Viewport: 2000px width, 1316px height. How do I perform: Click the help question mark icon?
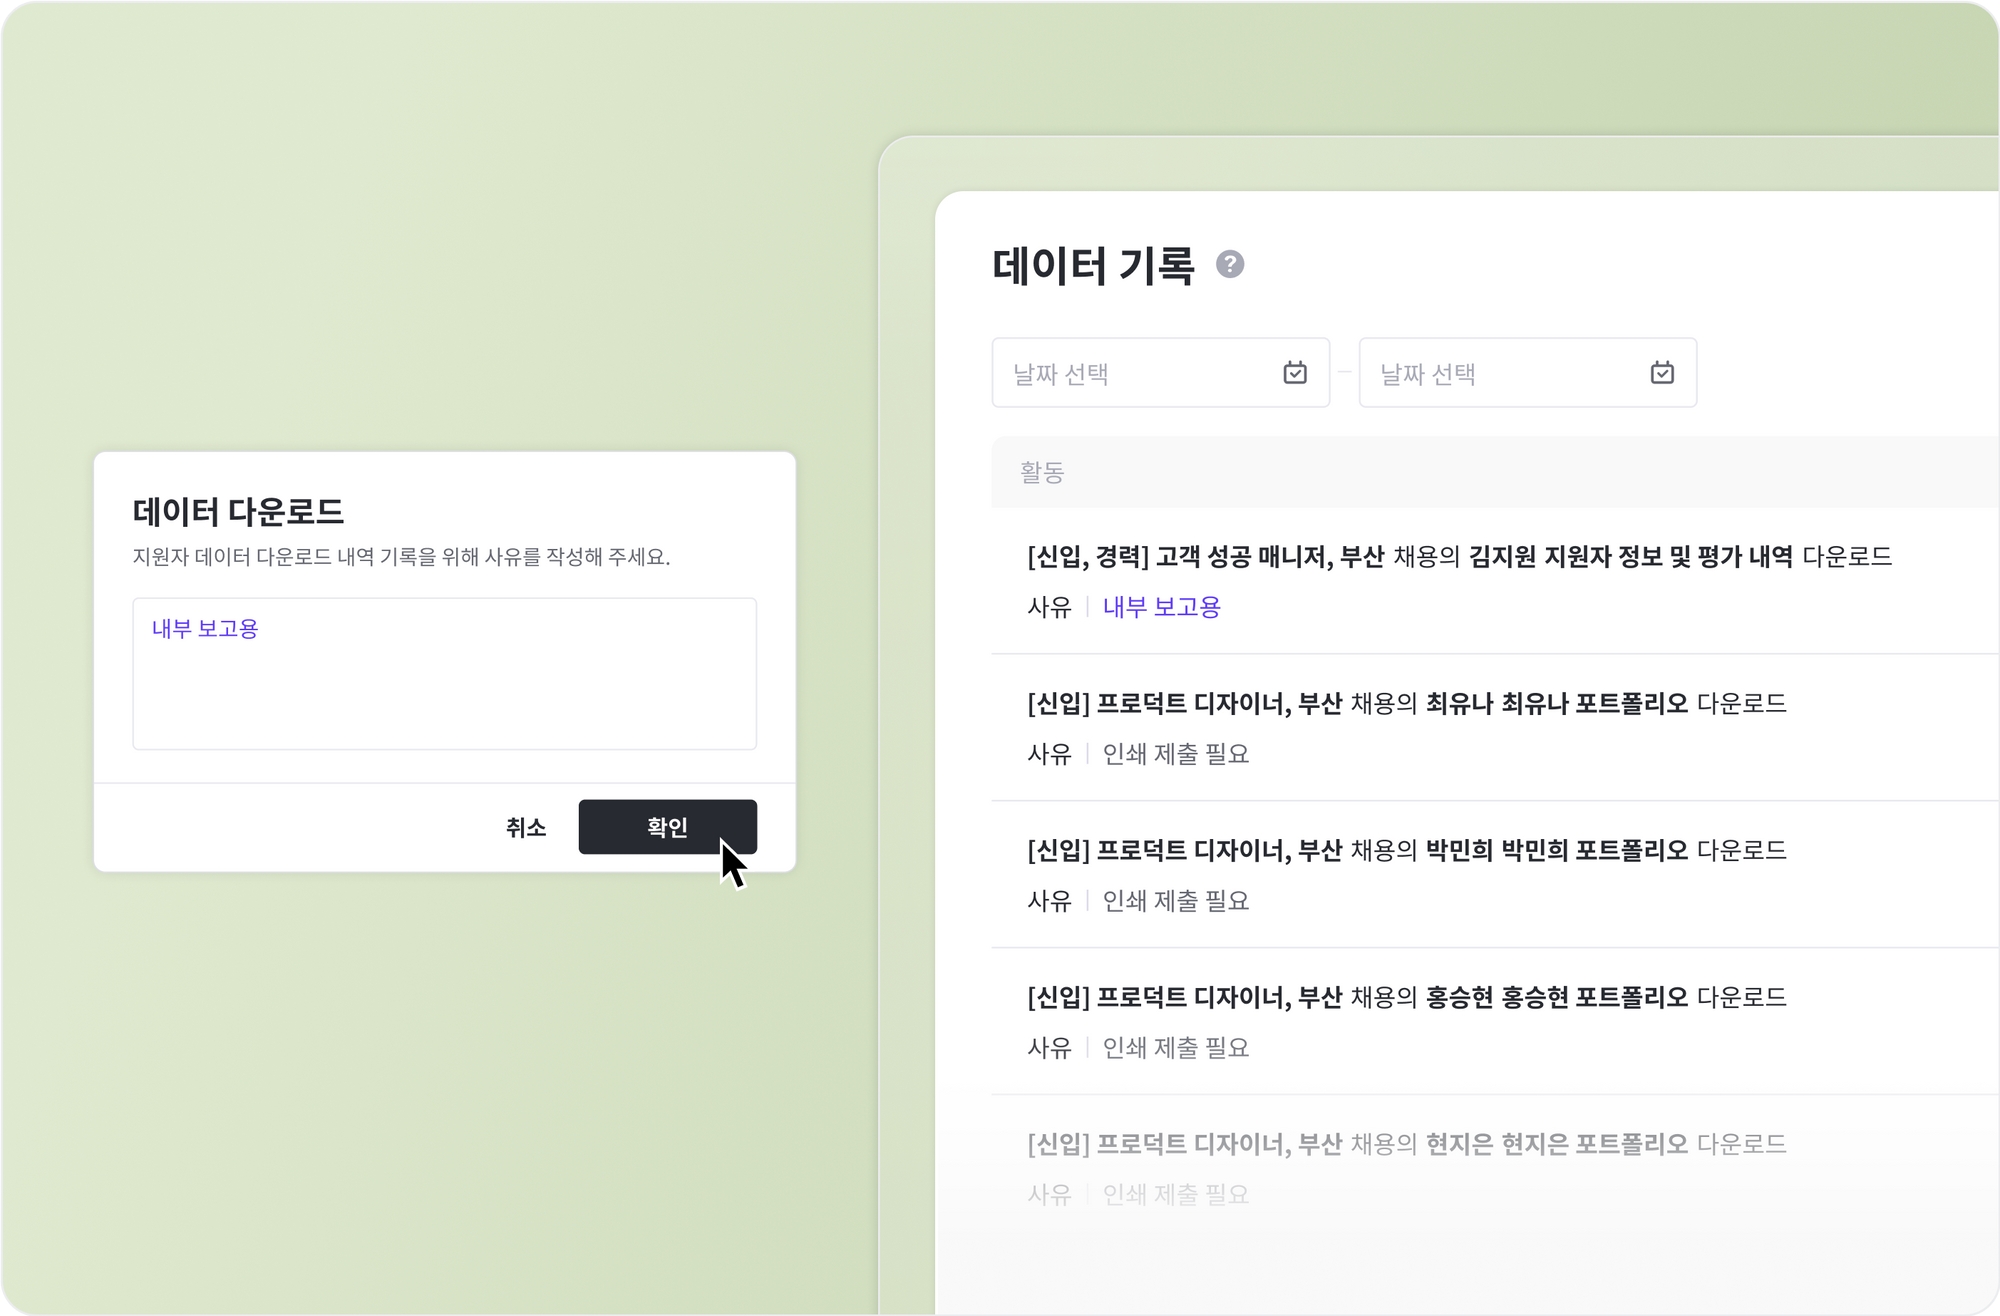[1229, 264]
